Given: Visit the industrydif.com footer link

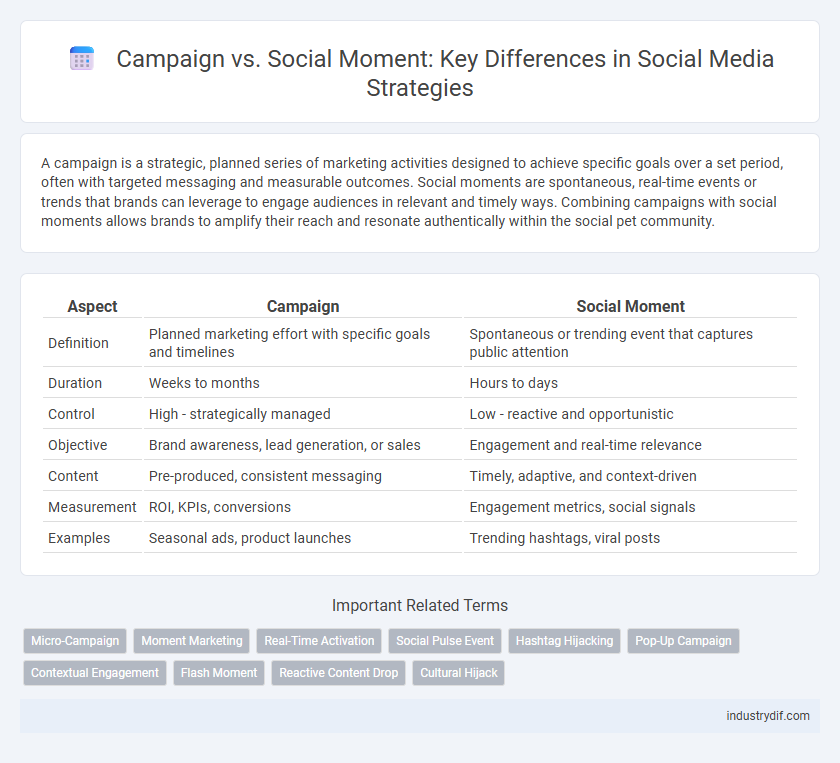Looking at the screenshot, I should (x=768, y=716).
